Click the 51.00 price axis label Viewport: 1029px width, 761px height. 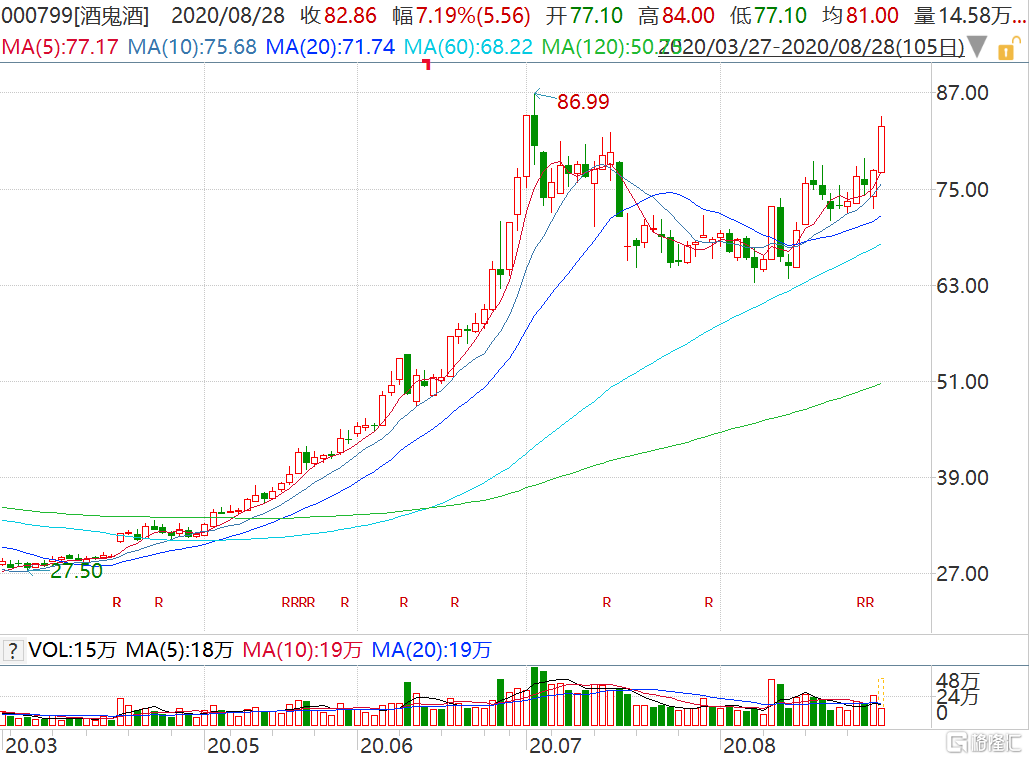coord(962,382)
